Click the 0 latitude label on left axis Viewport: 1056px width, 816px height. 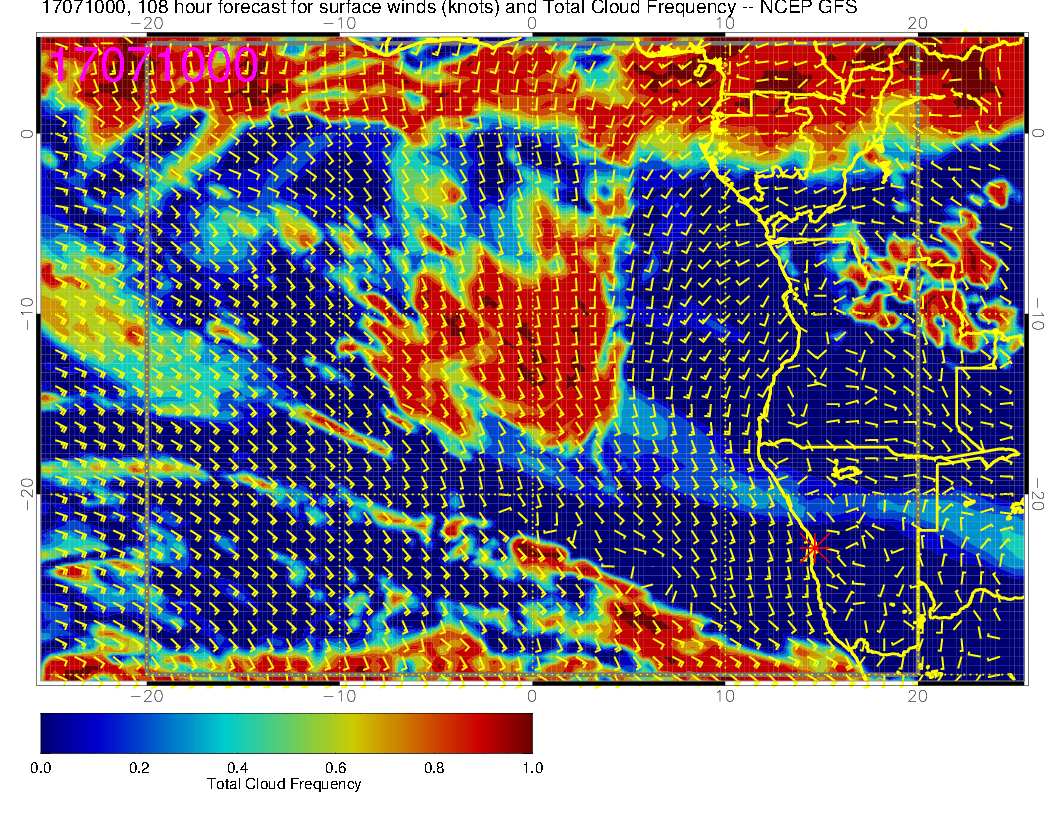(x=25, y=133)
